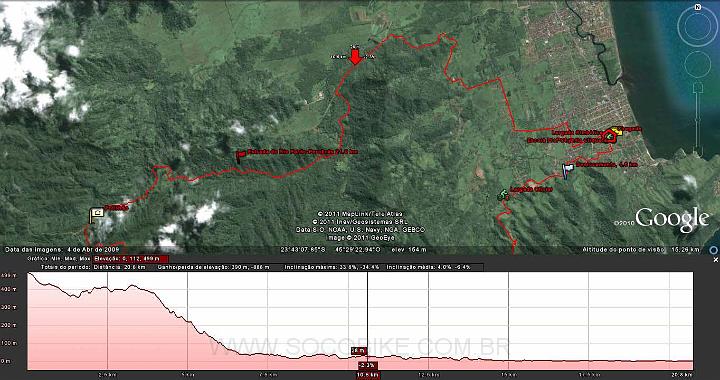Select the white-blue flag placemark near 4.8 km

568,171
